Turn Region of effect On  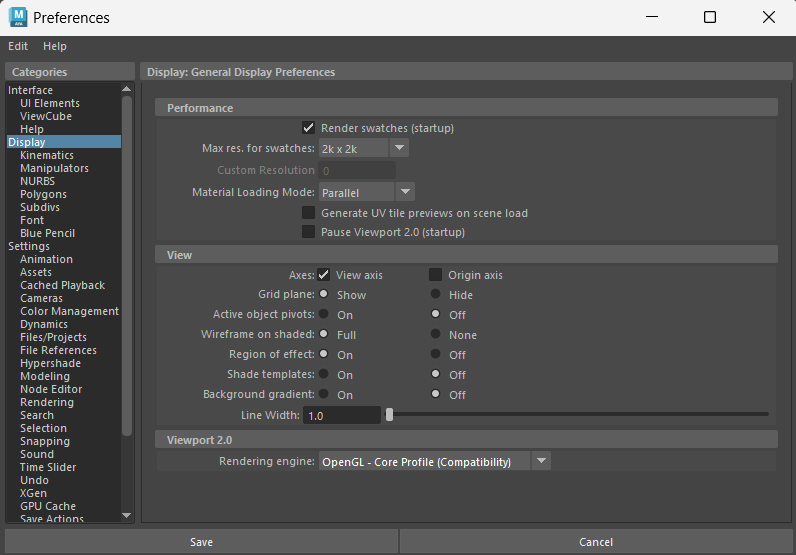coord(323,354)
